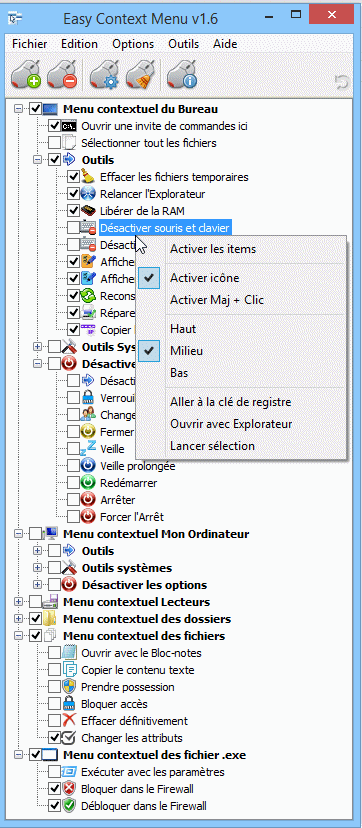362x828 pixels.
Task: Click keyboard icon of Désactiver souris et clavier
Action: (x=88, y=228)
